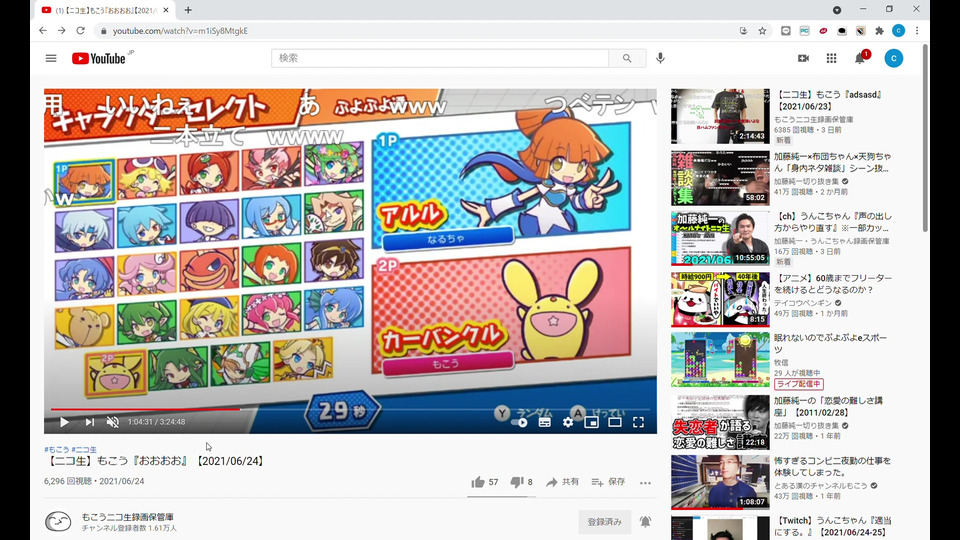Open the create video camera icon
This screenshot has width=960, height=540.
point(803,58)
